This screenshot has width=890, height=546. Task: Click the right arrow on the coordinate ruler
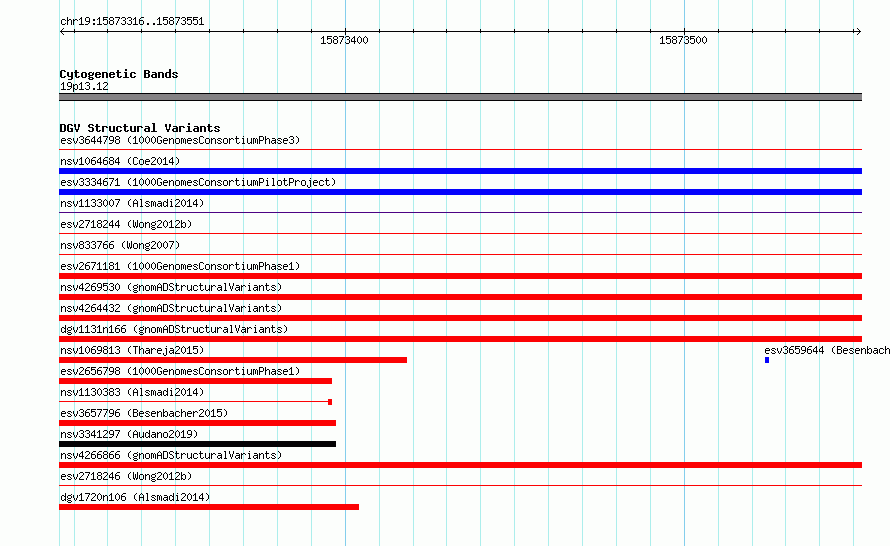click(858, 32)
